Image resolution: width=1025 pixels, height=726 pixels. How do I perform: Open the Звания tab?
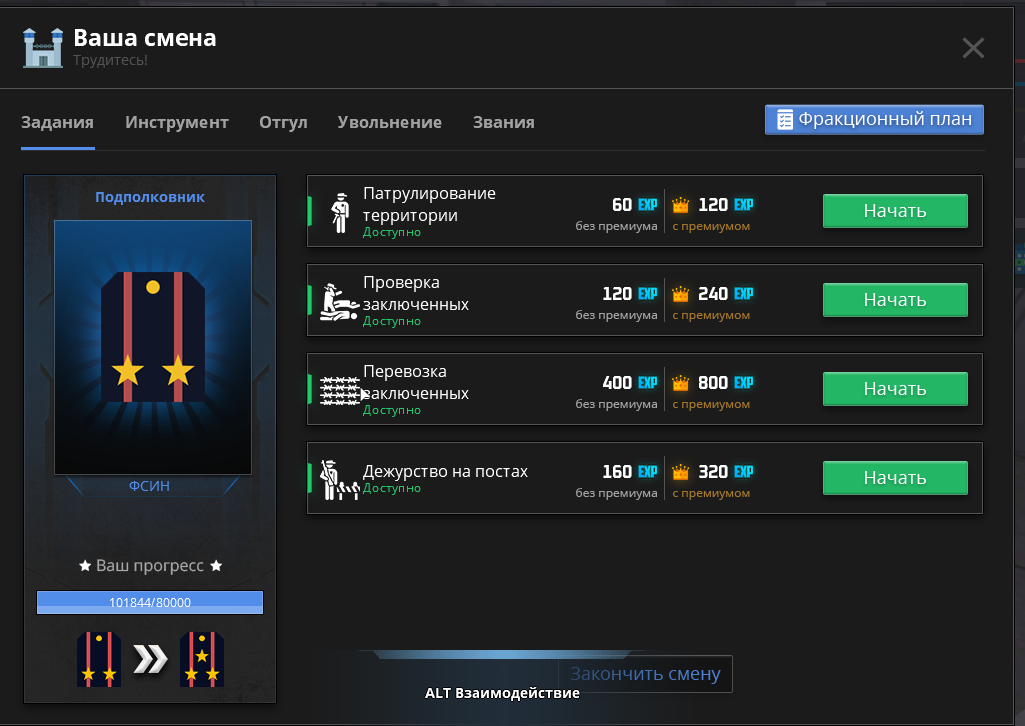(503, 123)
